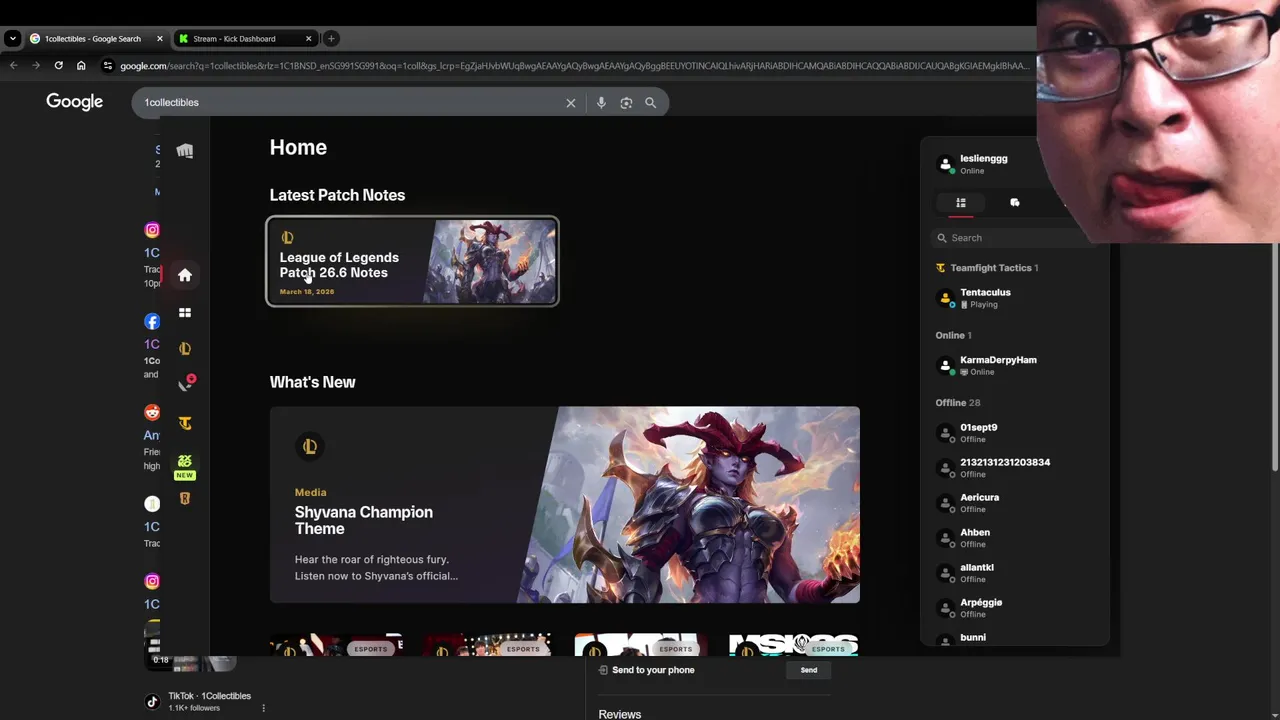
Task: Select friend 01sept9
Action: (x=1015, y=433)
